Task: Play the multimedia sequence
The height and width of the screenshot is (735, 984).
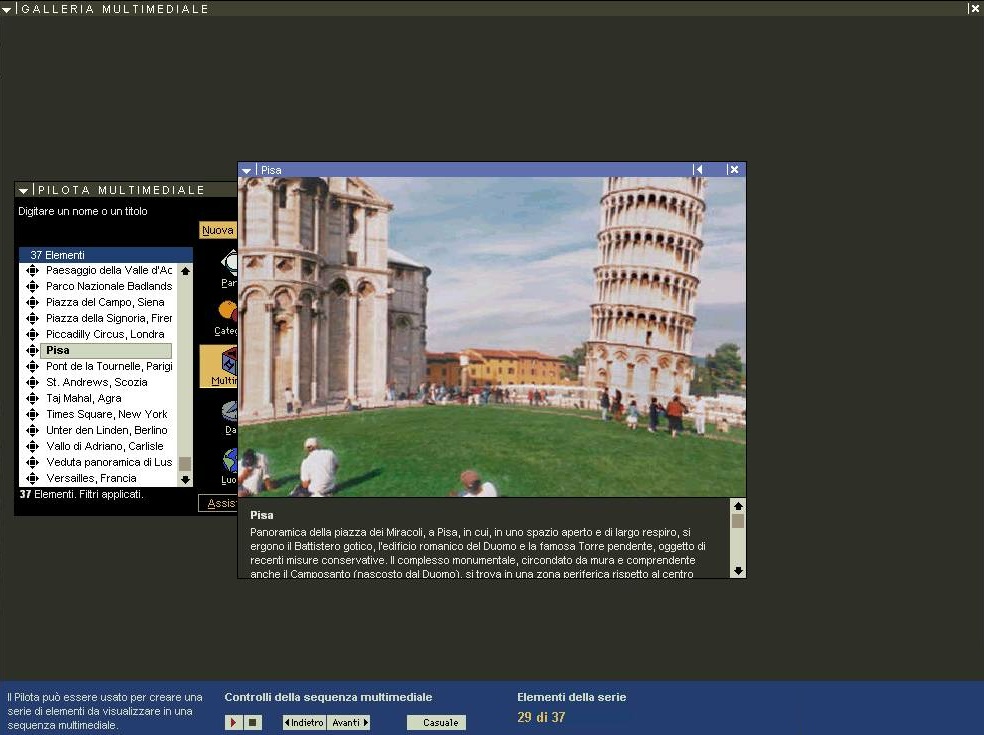Action: tap(234, 722)
